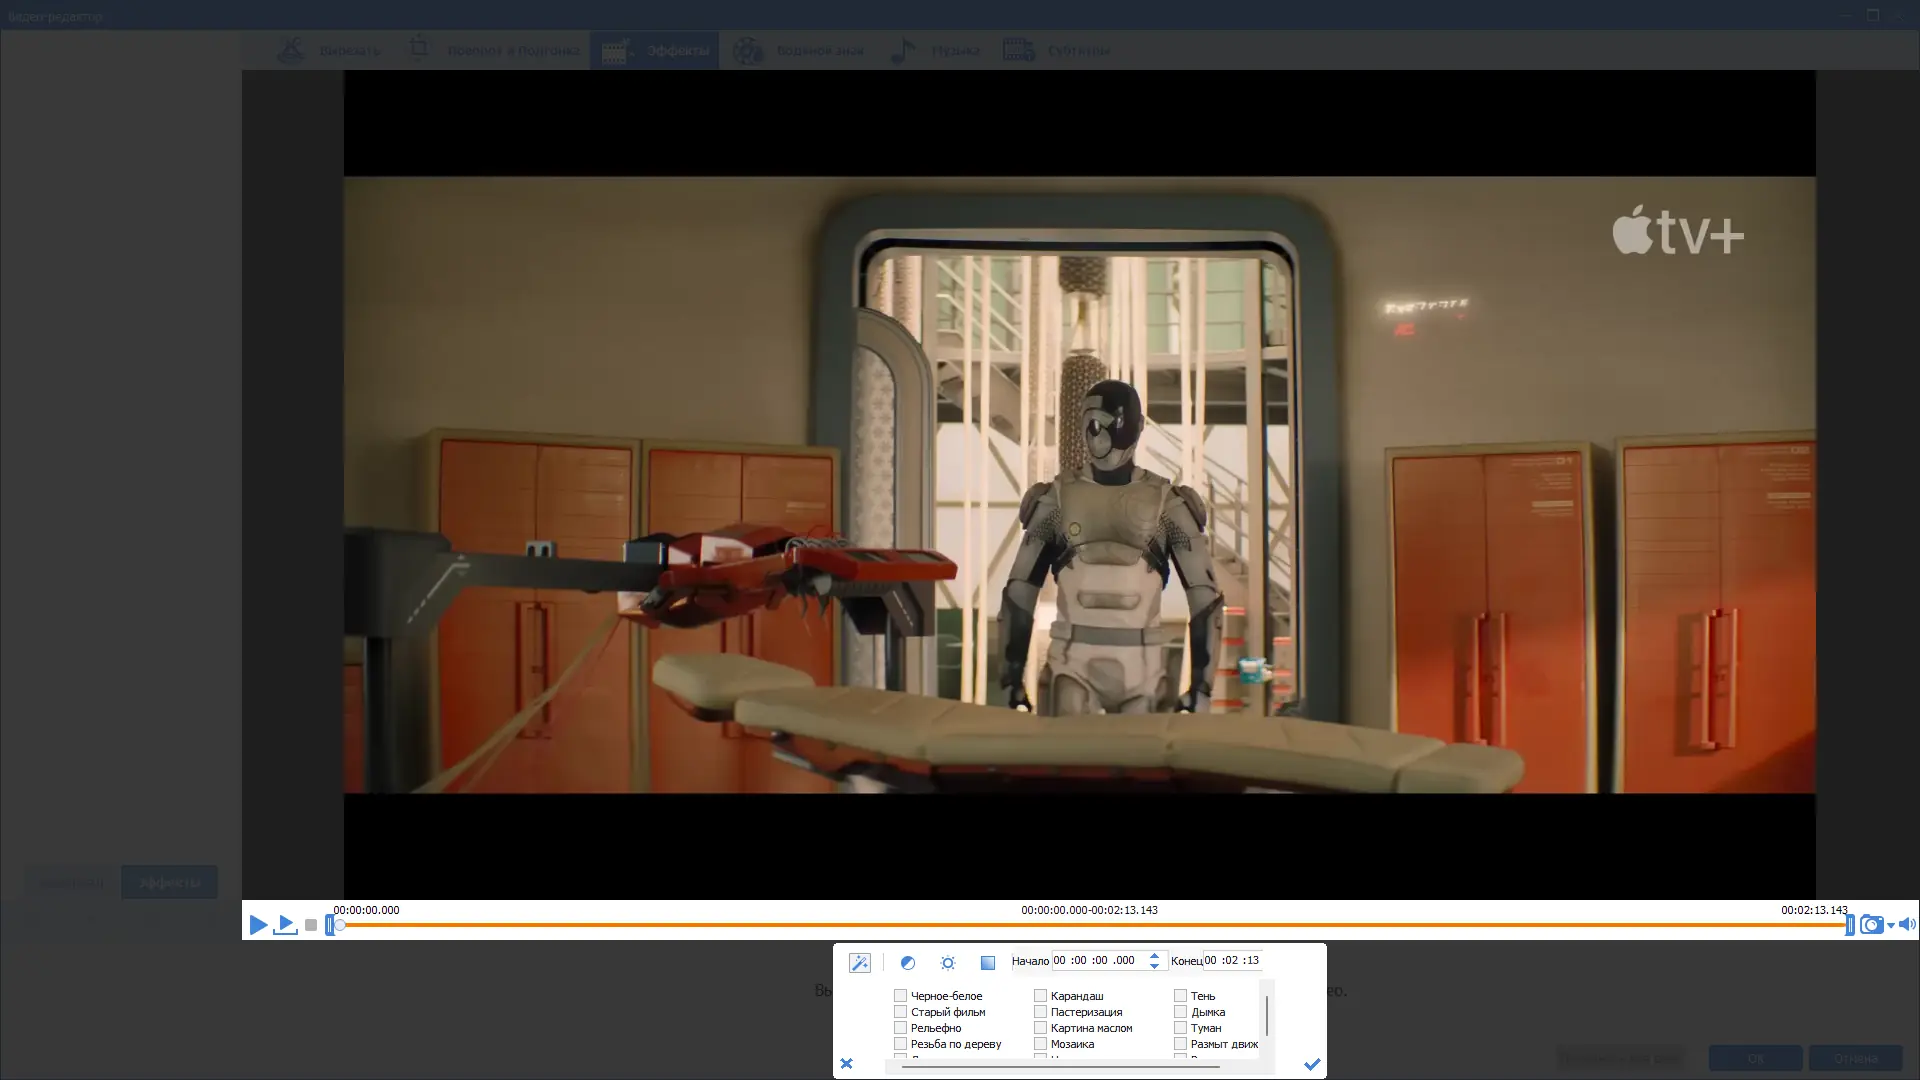
Task: Confirm effects with the blue checkmark
Action: 1312,1064
